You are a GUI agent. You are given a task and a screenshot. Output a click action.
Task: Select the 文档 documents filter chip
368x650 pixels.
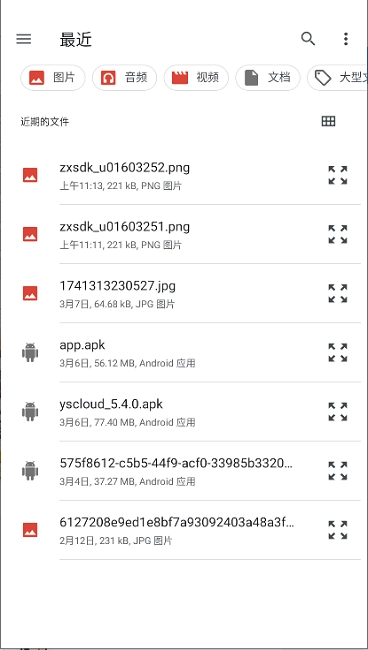click(268, 78)
